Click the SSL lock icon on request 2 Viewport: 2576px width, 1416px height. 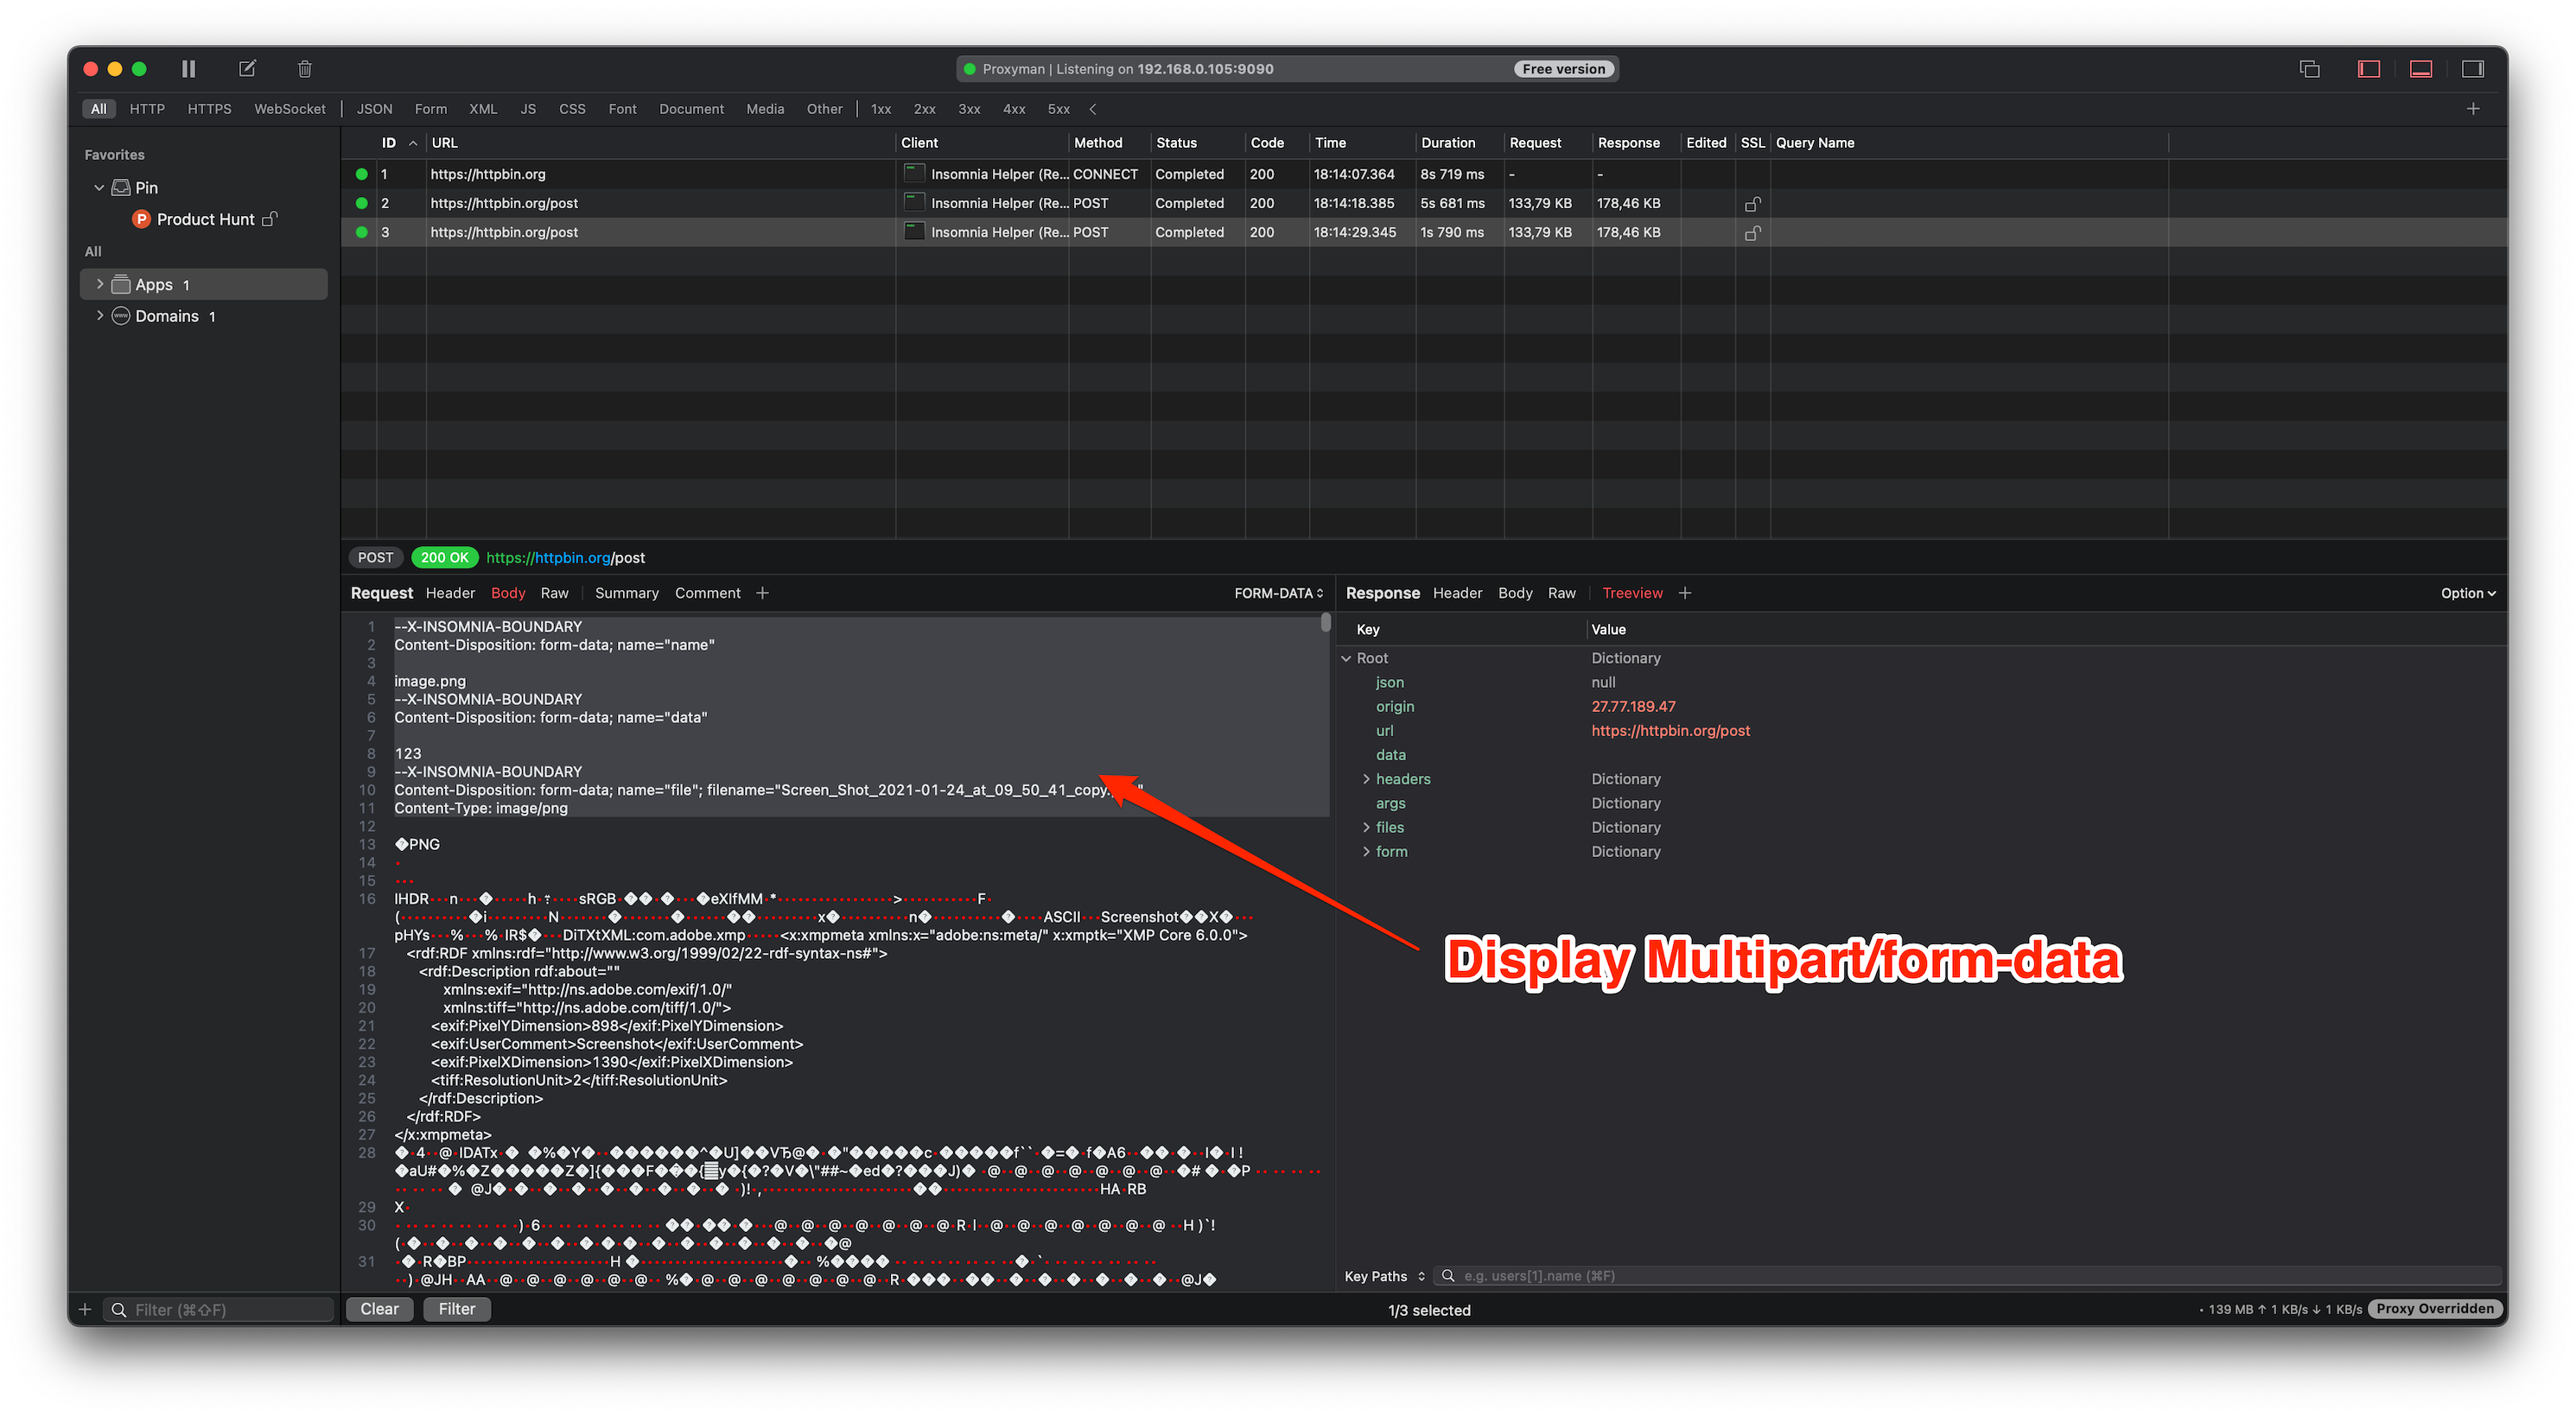coord(1752,204)
